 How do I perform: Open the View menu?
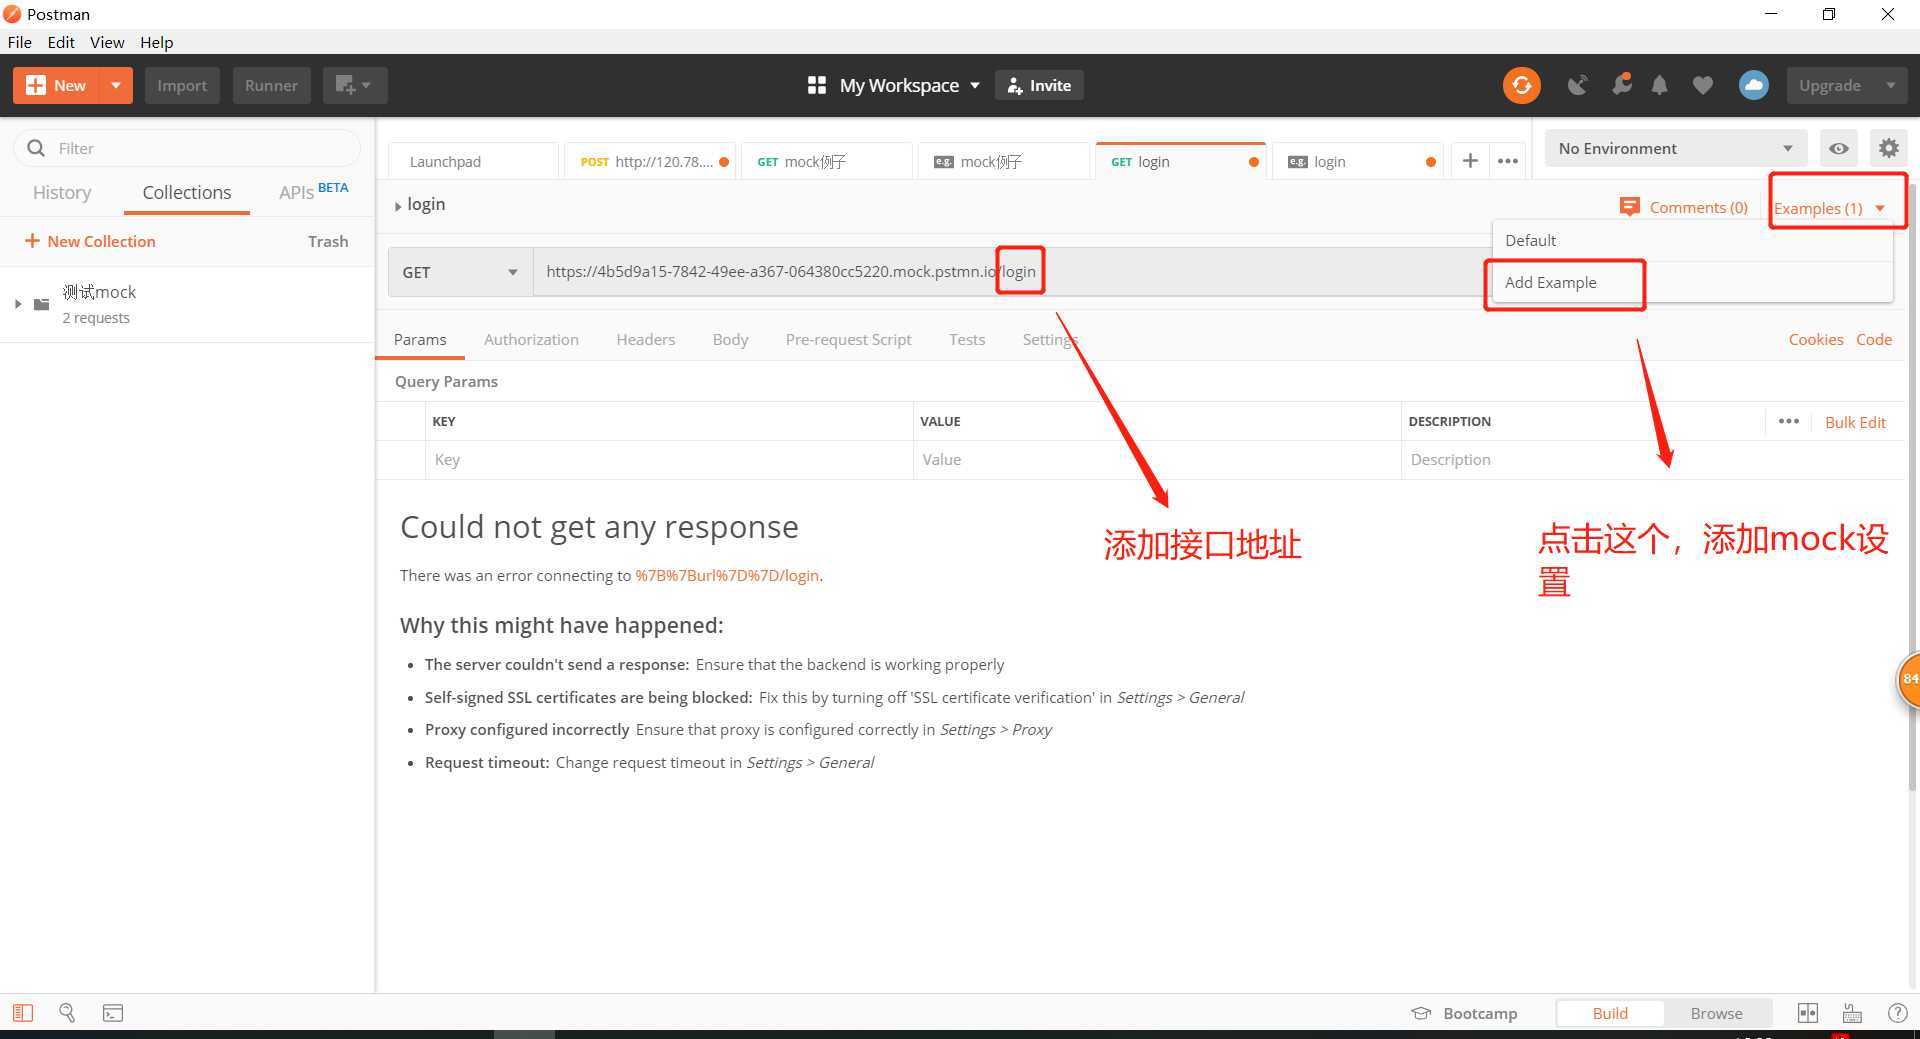pos(107,42)
